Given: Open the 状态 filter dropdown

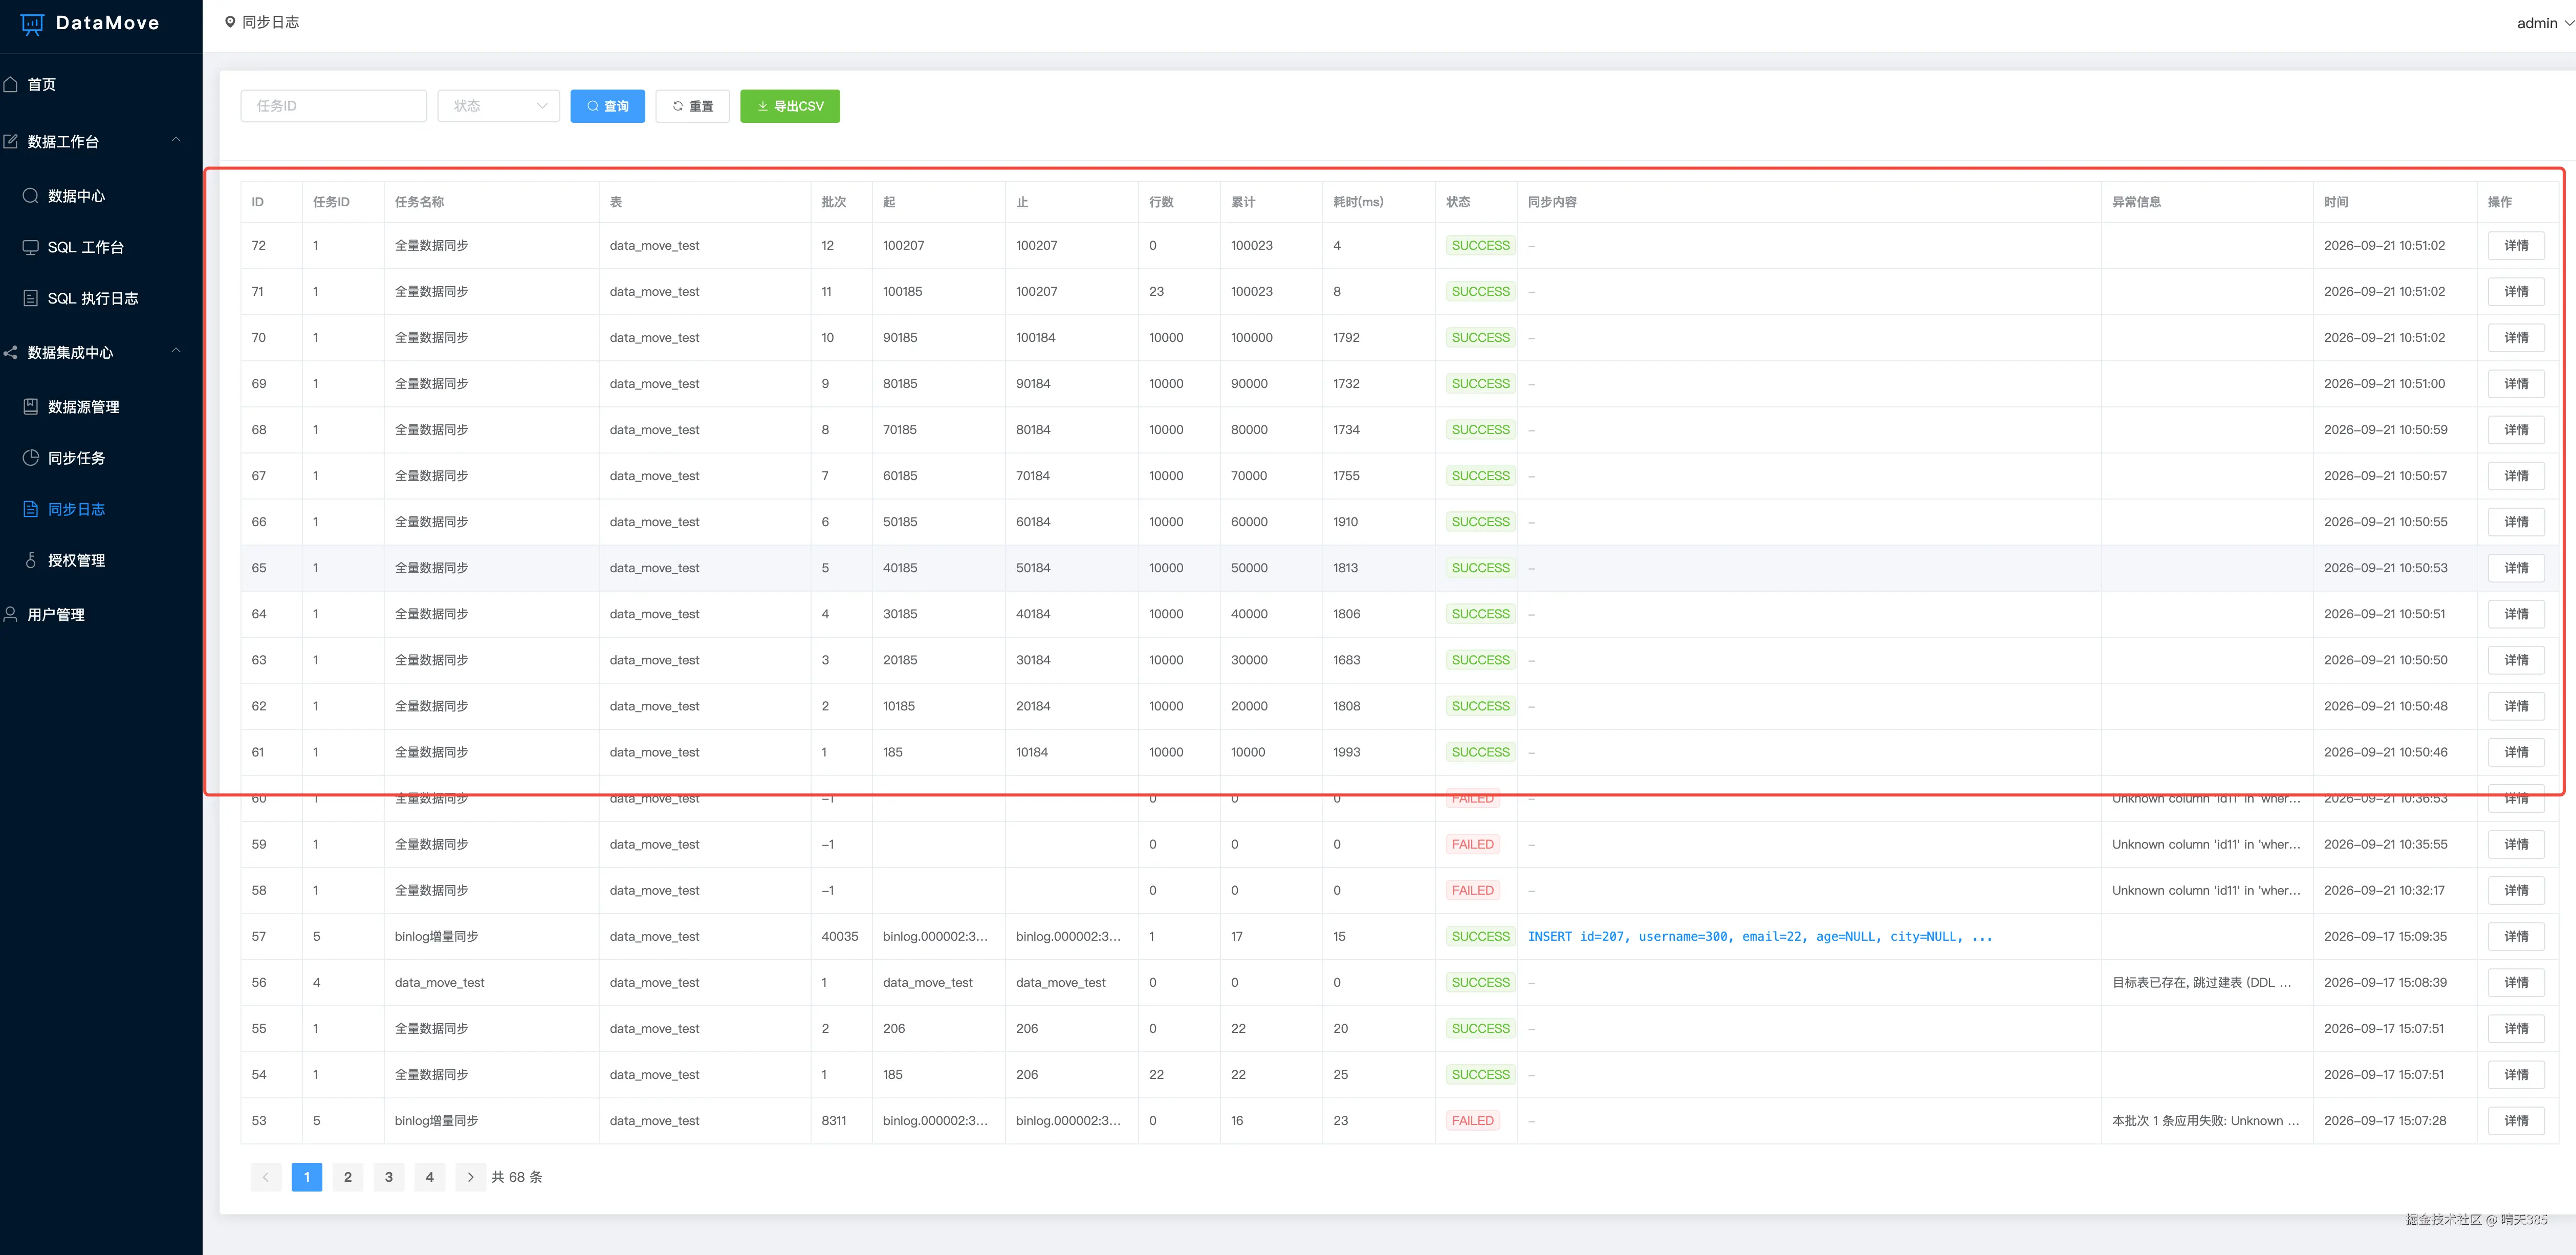Looking at the screenshot, I should coord(498,106).
